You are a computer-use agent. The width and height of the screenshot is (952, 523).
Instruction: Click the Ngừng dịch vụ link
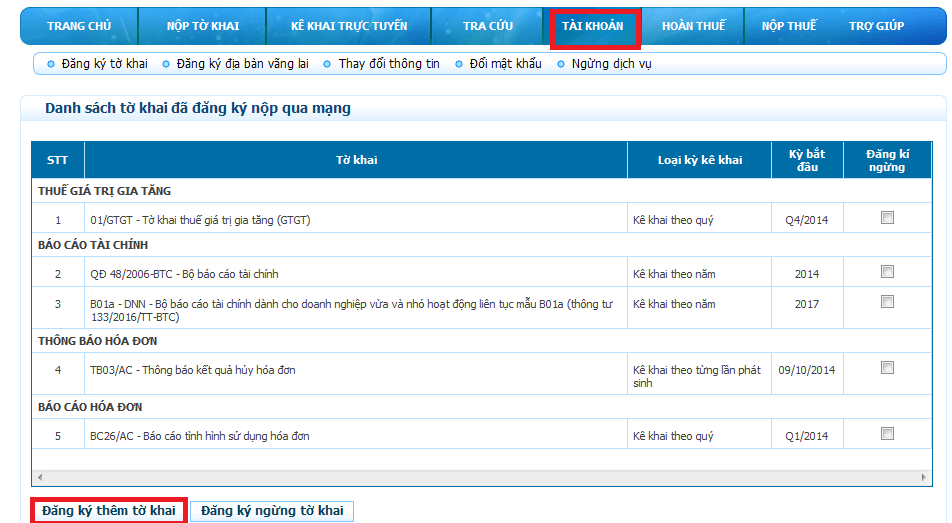[x=611, y=64]
